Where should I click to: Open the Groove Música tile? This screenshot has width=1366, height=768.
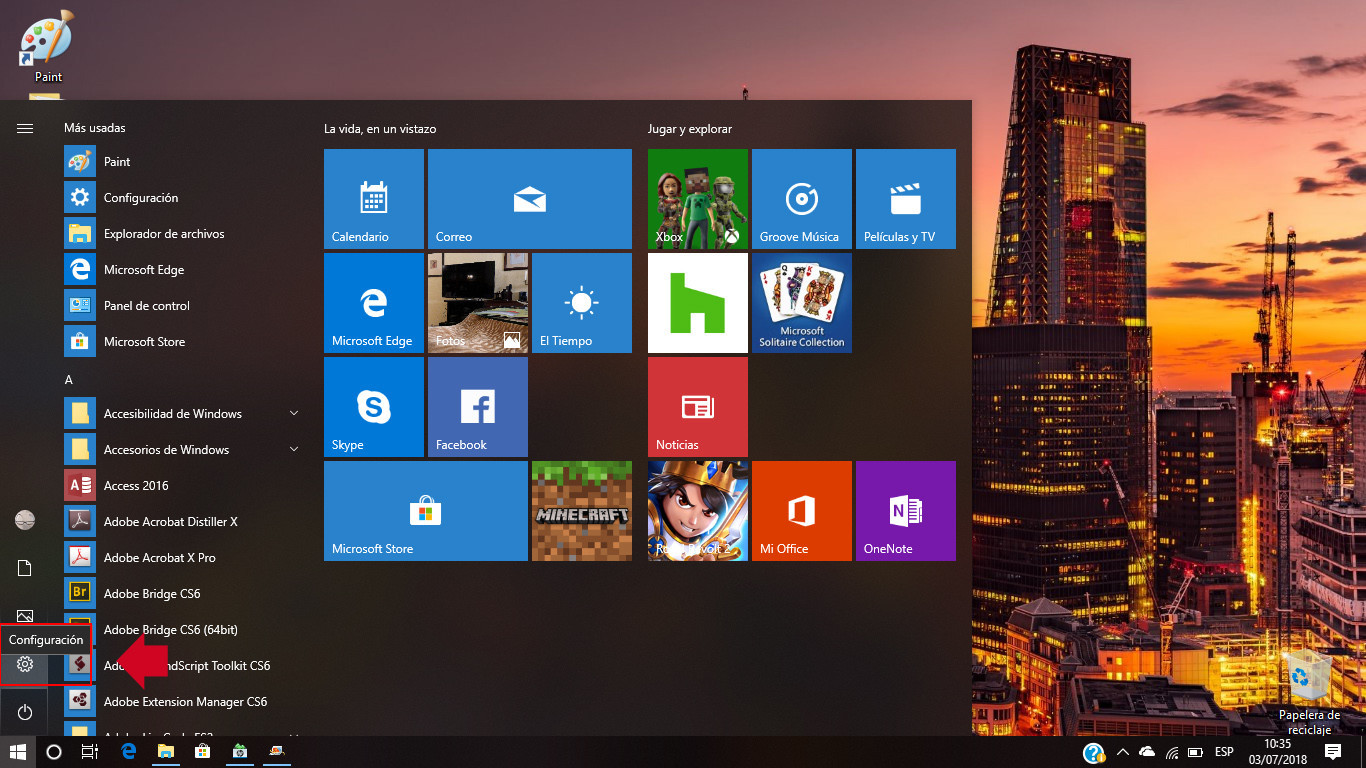[801, 198]
